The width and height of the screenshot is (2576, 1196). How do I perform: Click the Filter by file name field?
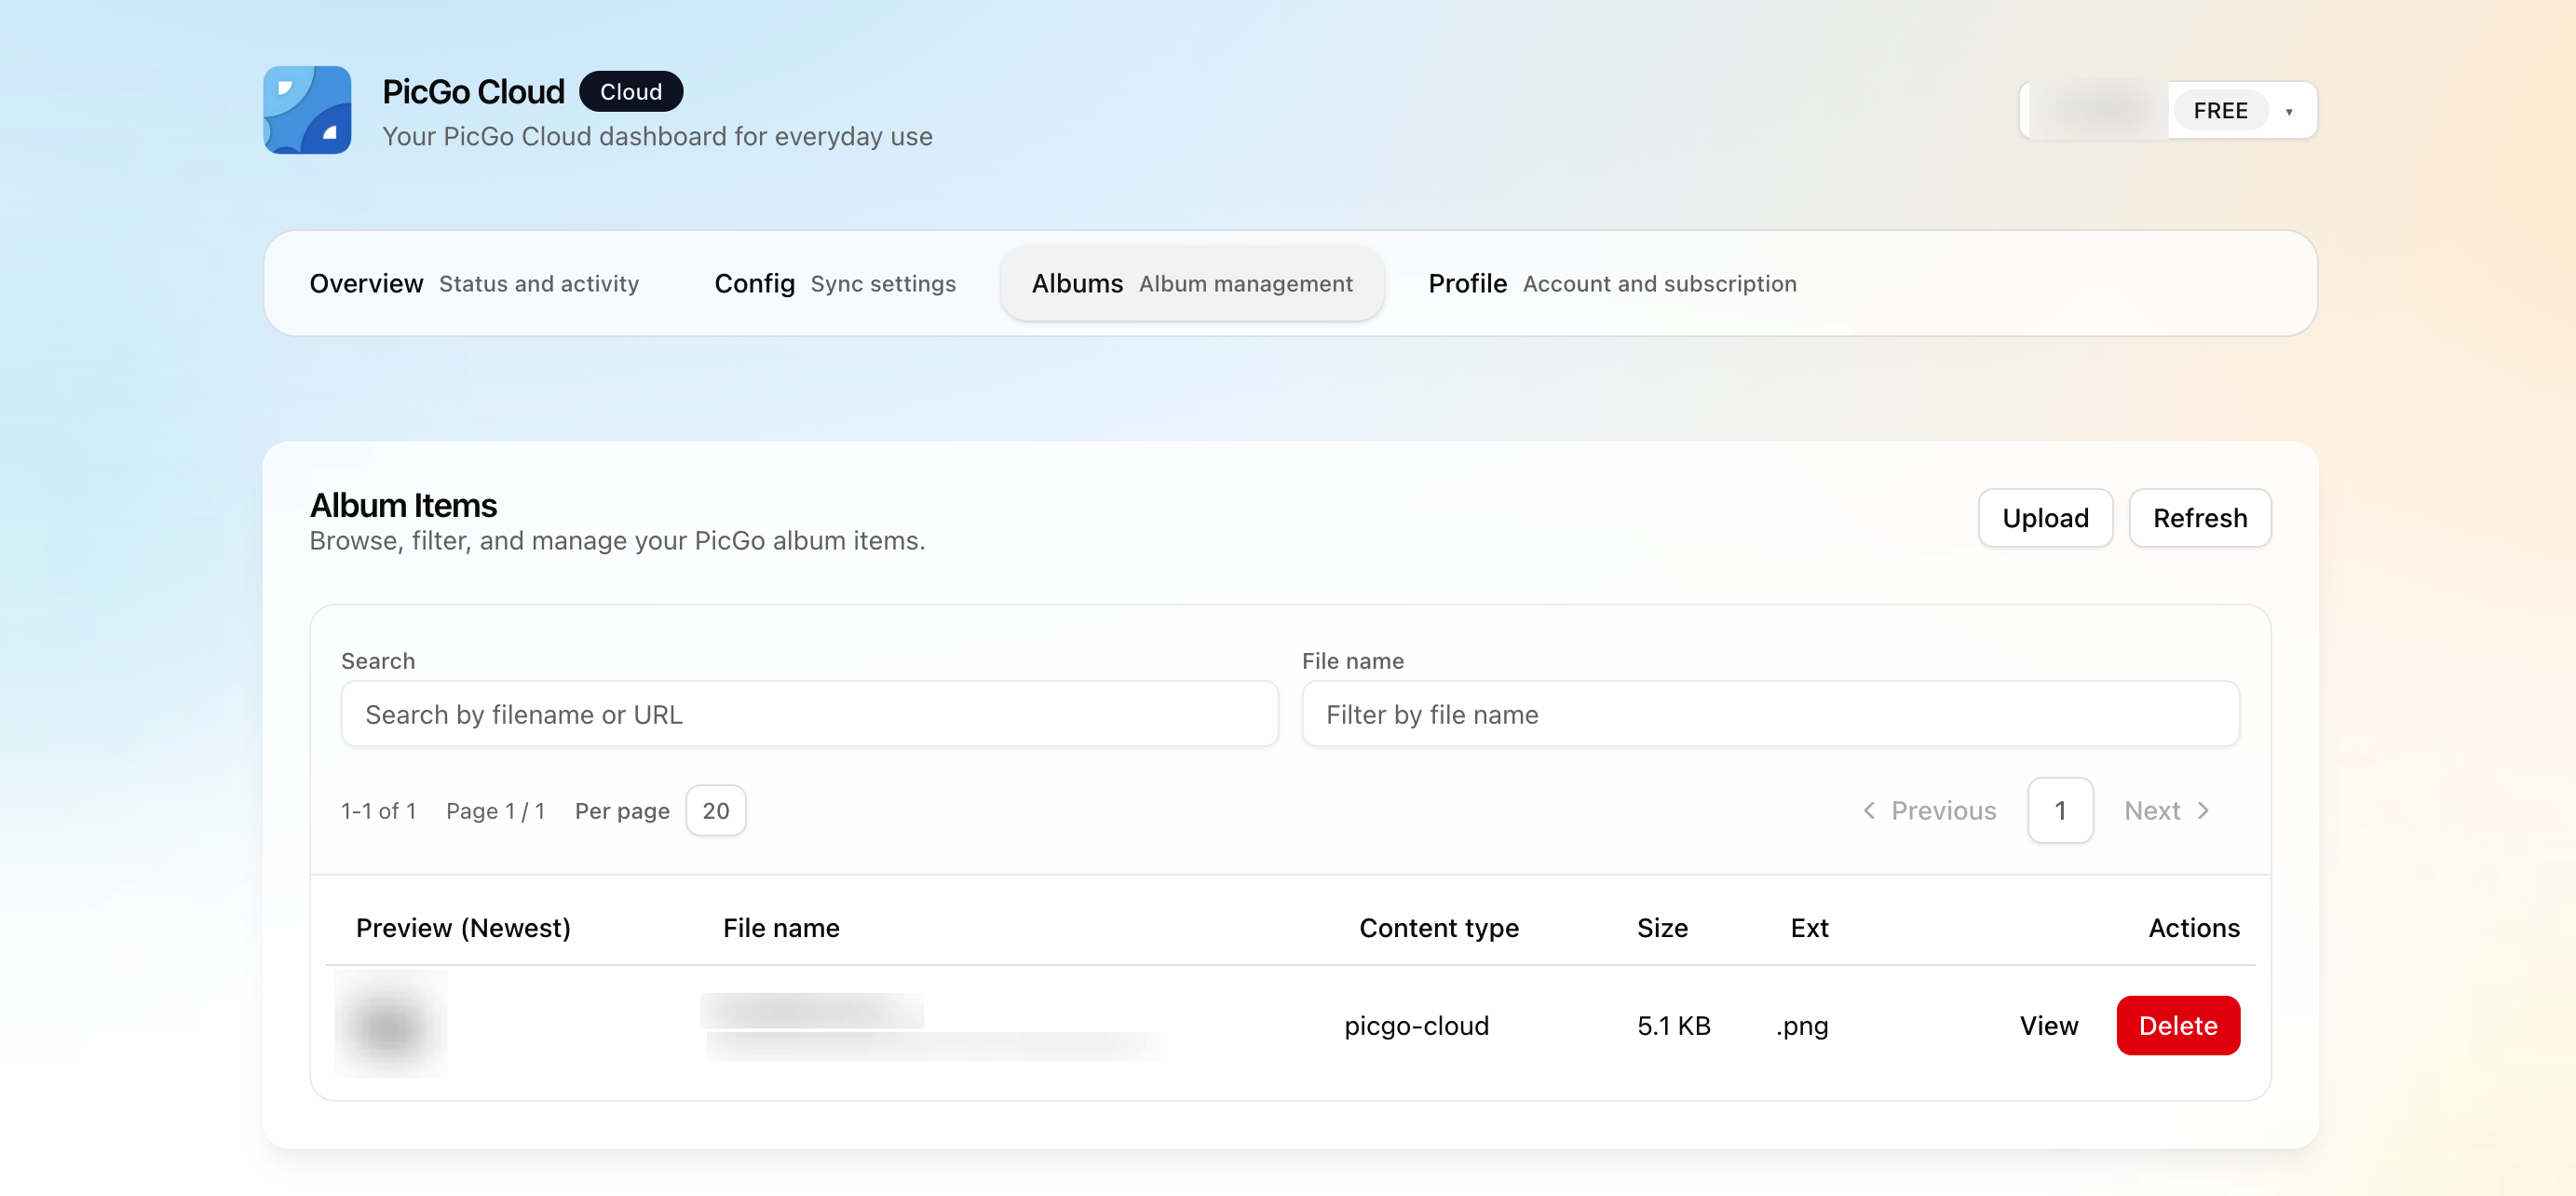pos(1770,714)
